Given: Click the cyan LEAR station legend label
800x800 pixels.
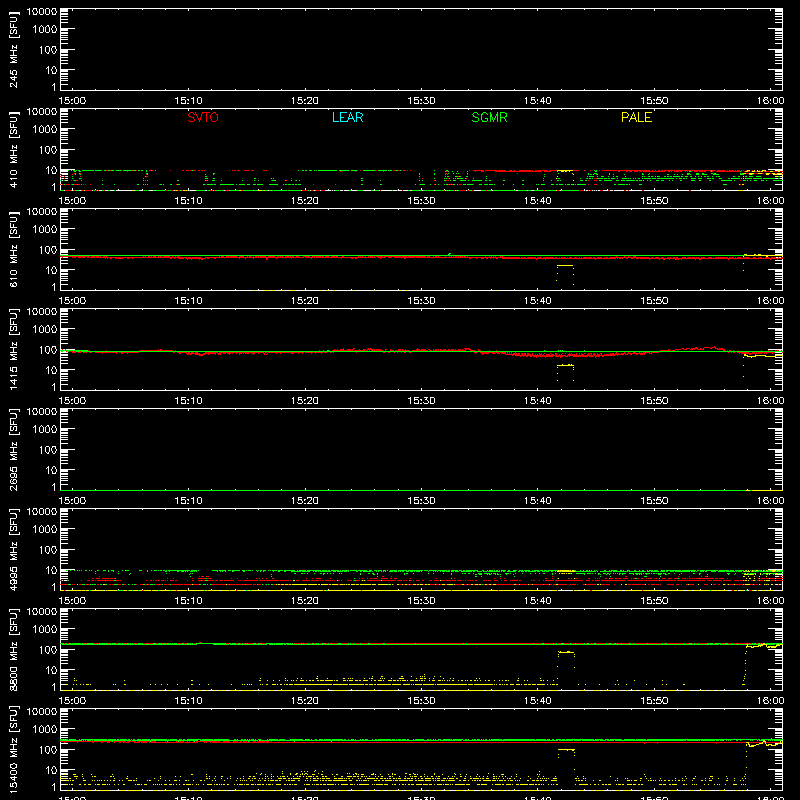Looking at the screenshot, I should point(347,117).
